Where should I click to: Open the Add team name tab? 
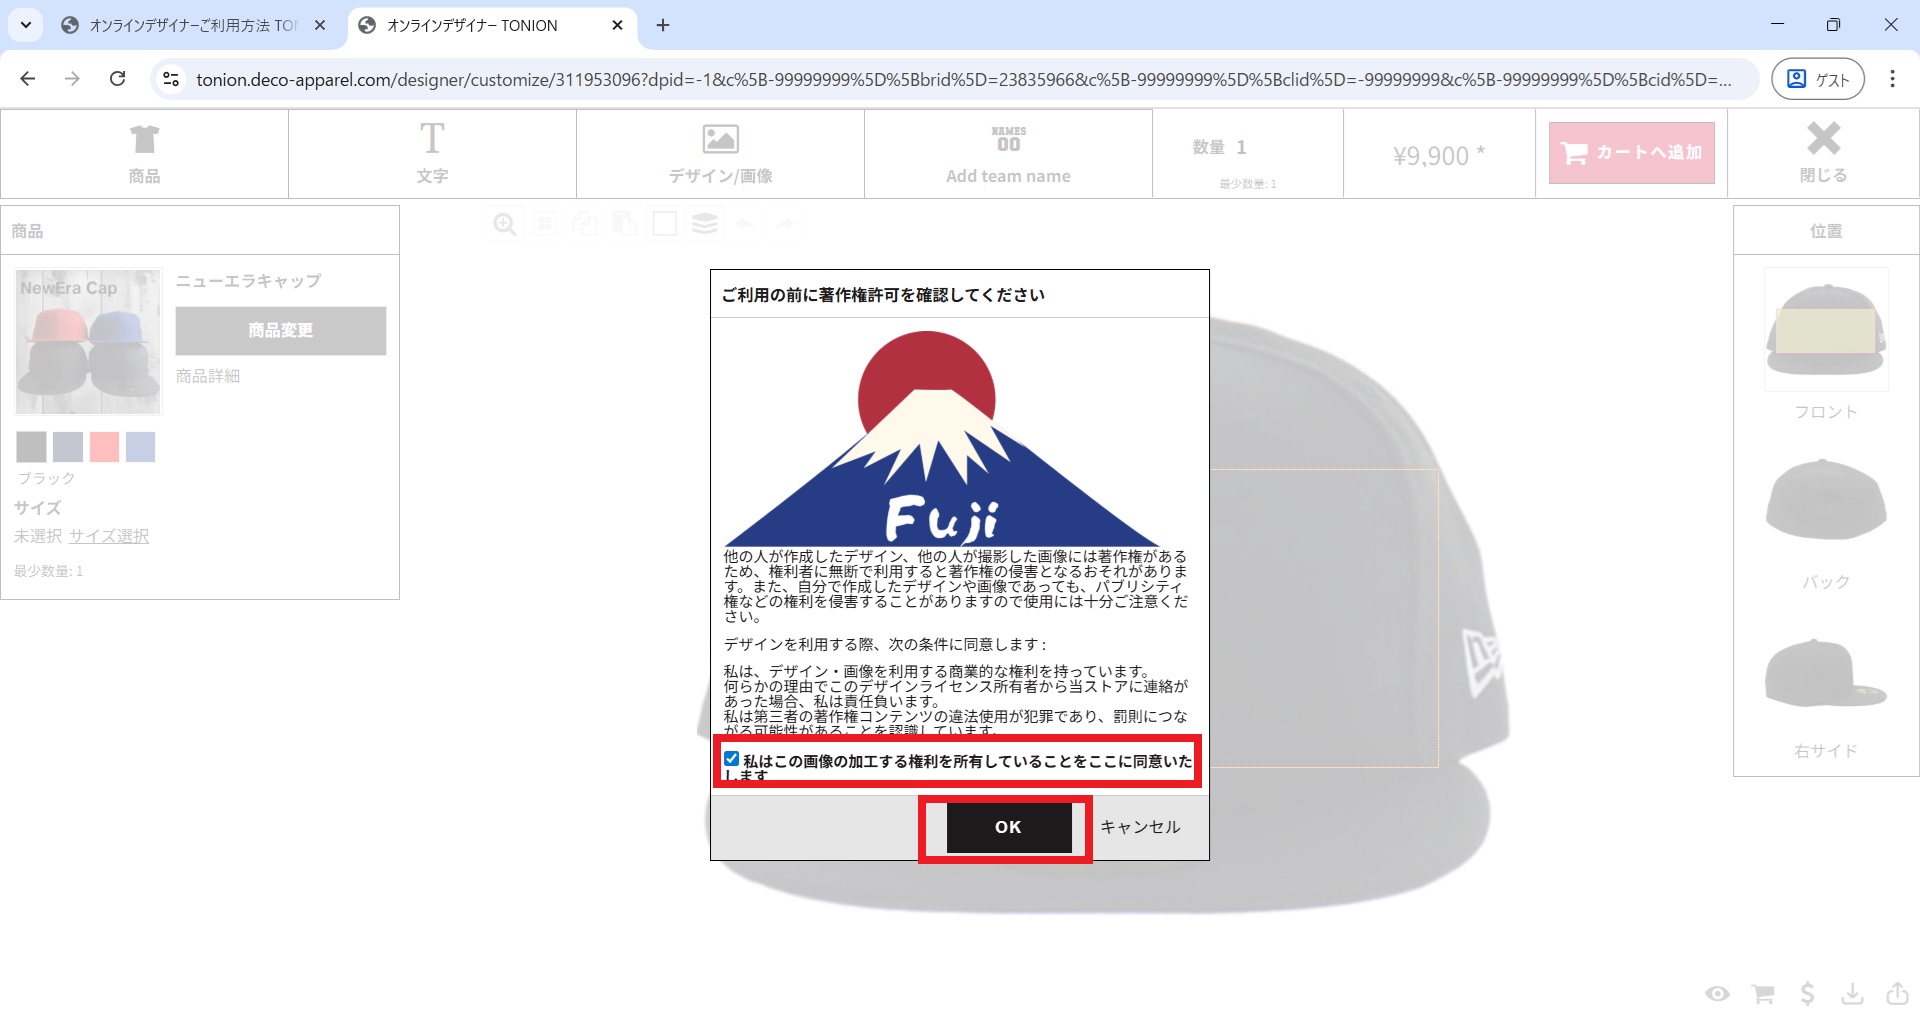pyautogui.click(x=1008, y=154)
